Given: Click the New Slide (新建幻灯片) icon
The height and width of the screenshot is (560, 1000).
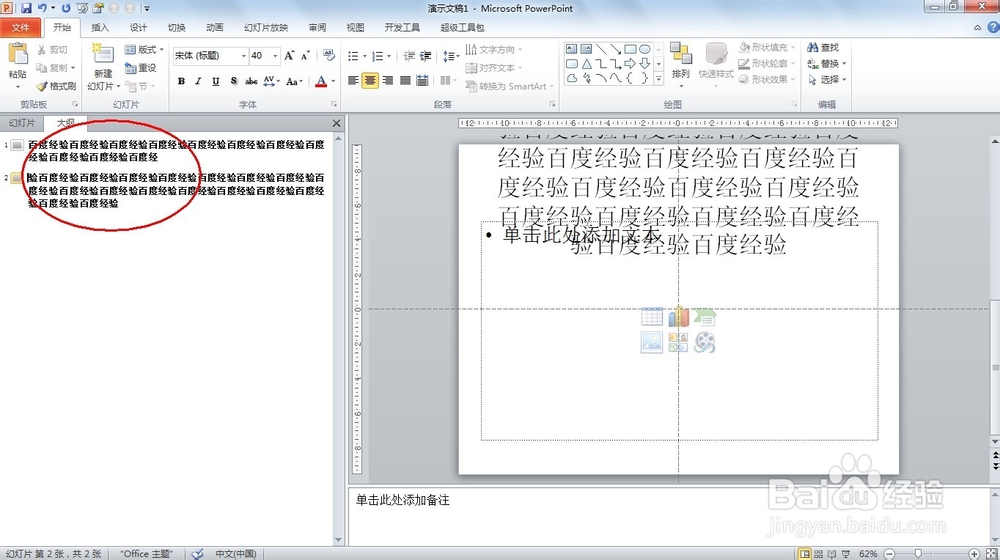Looking at the screenshot, I should pyautogui.click(x=103, y=55).
